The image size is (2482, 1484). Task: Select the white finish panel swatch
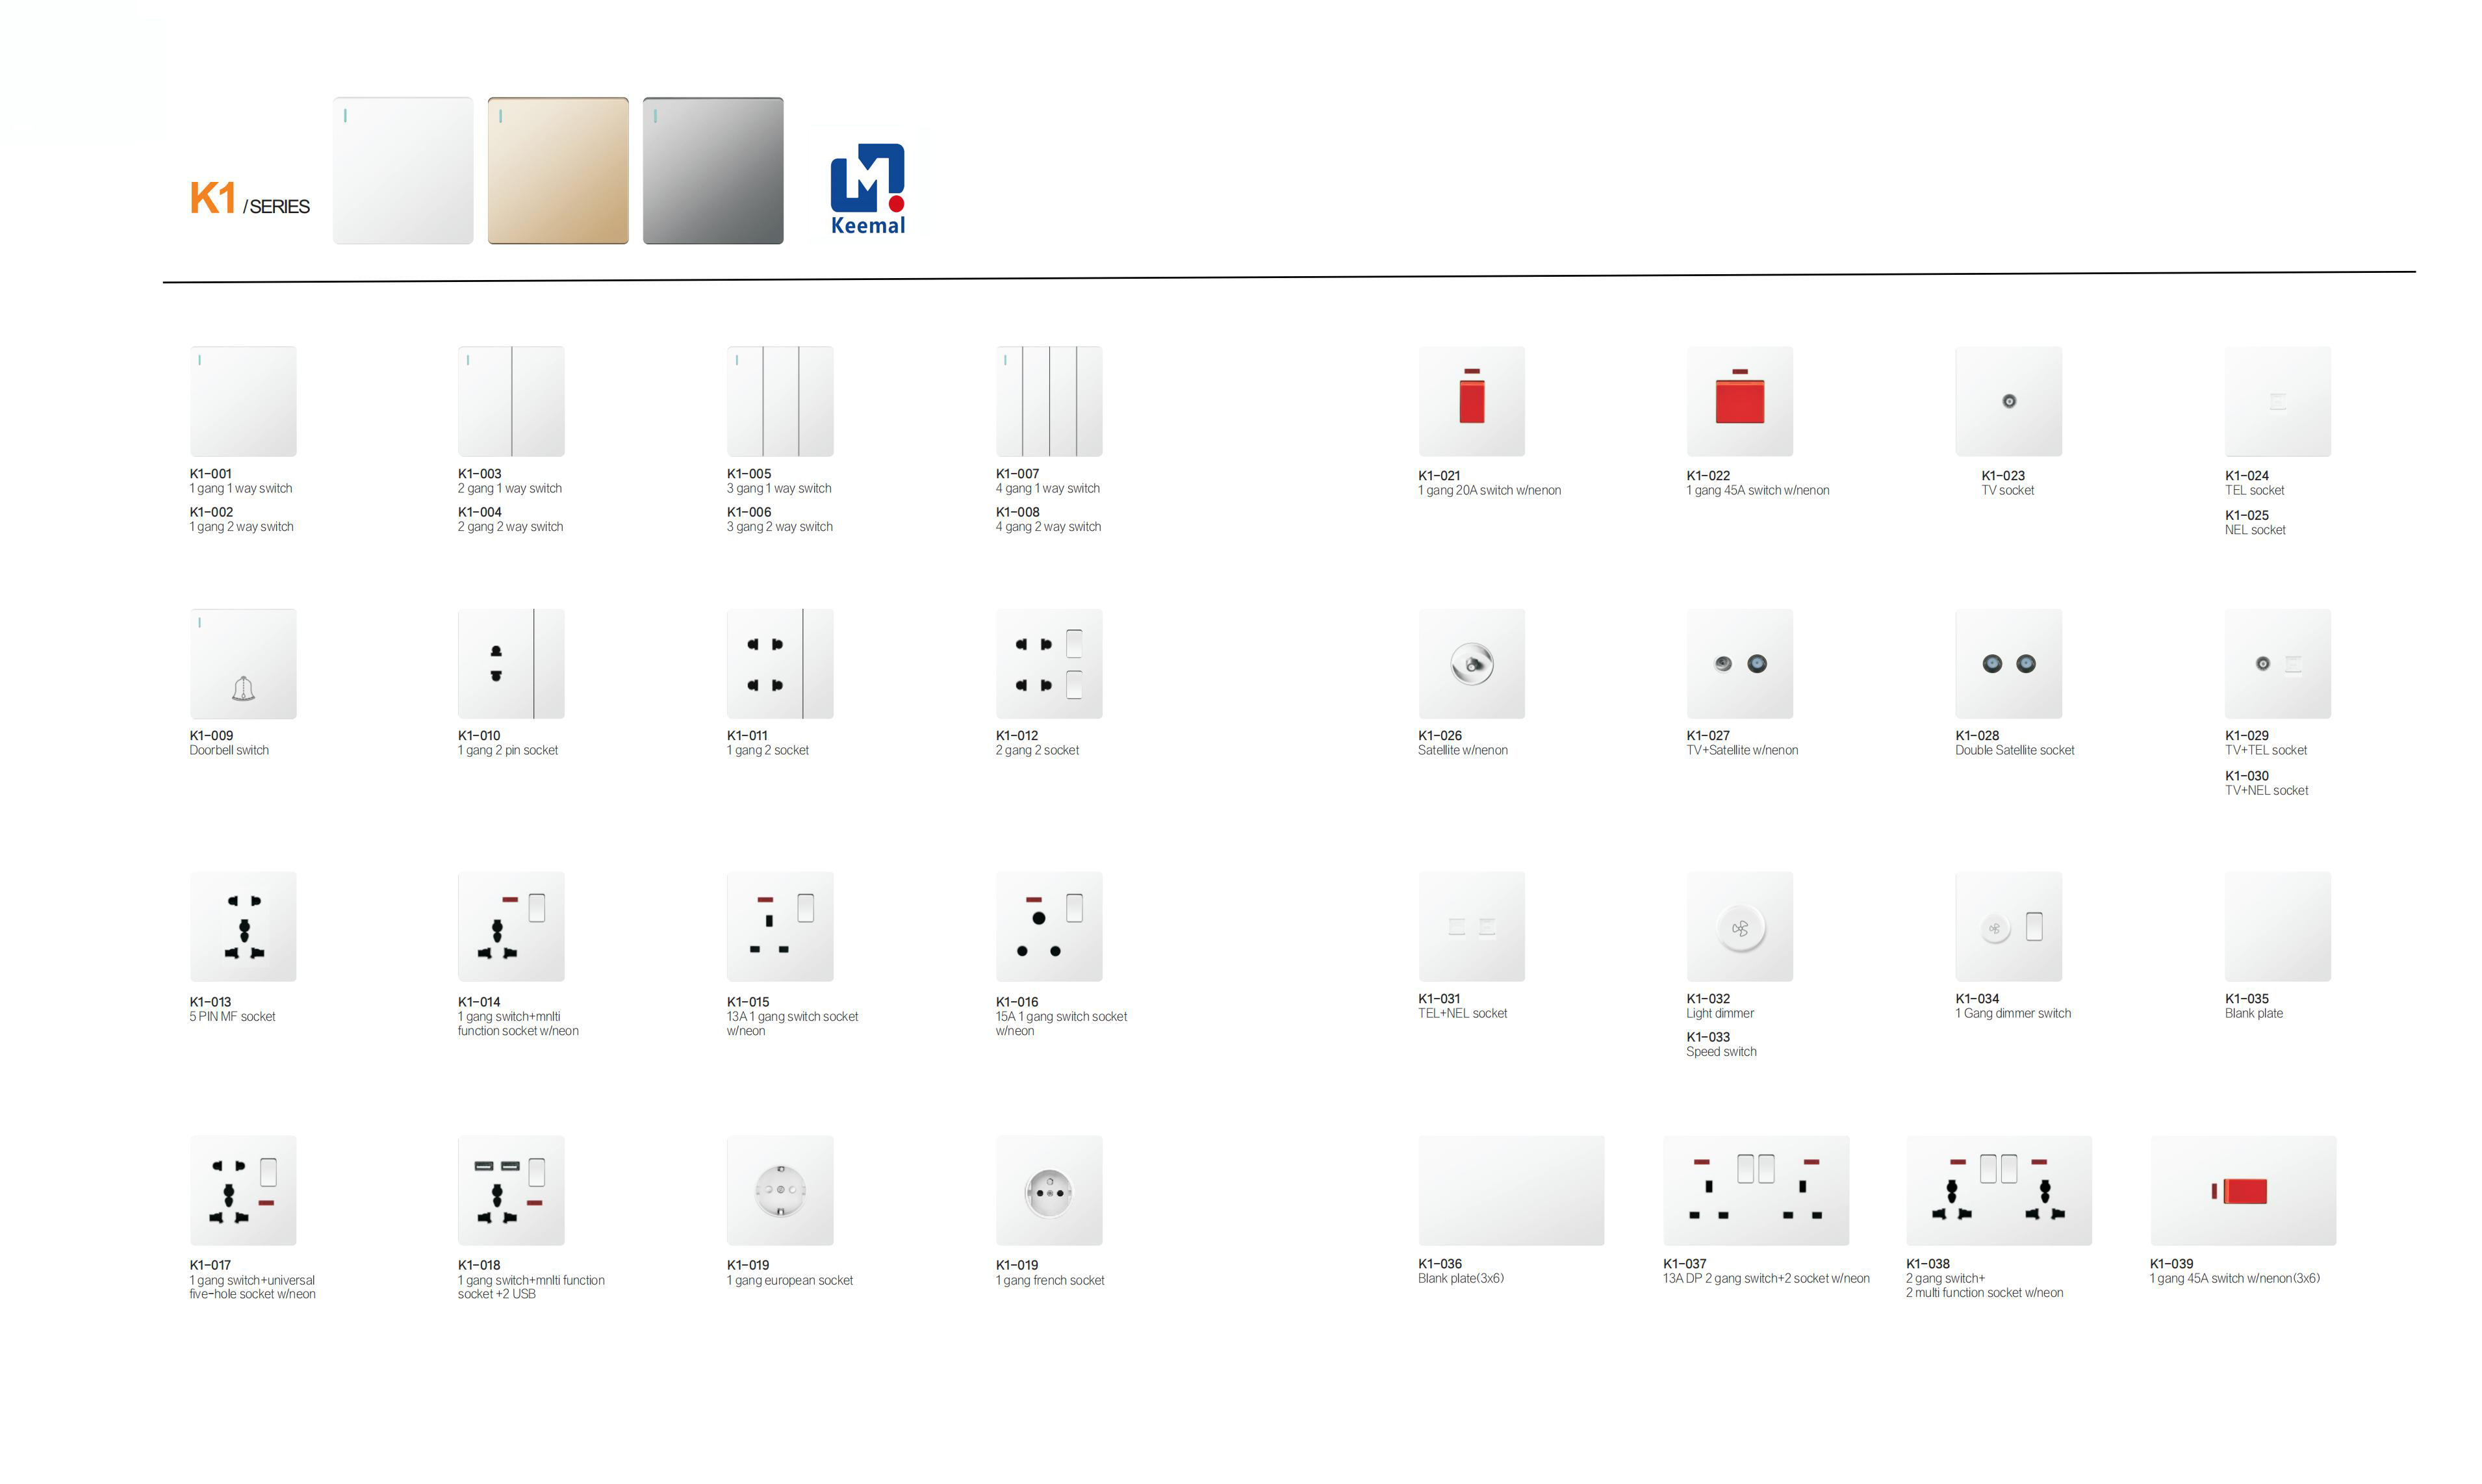403,170
